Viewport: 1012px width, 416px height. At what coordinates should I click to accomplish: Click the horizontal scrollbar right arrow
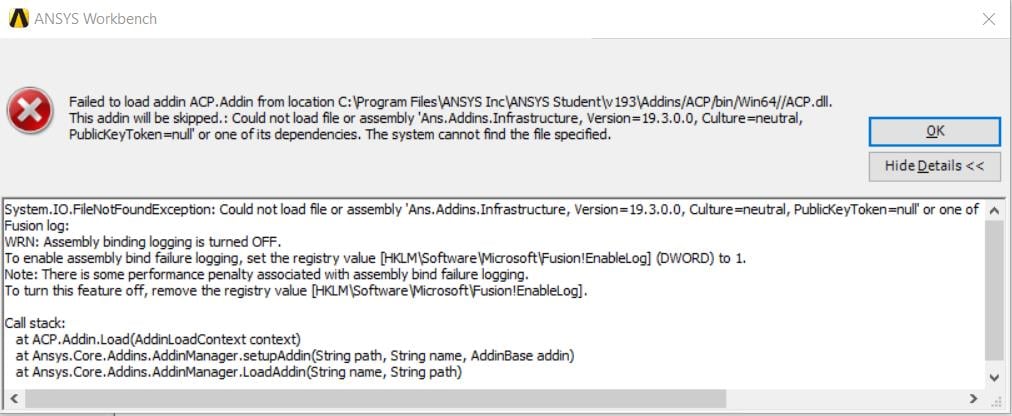coord(974,398)
